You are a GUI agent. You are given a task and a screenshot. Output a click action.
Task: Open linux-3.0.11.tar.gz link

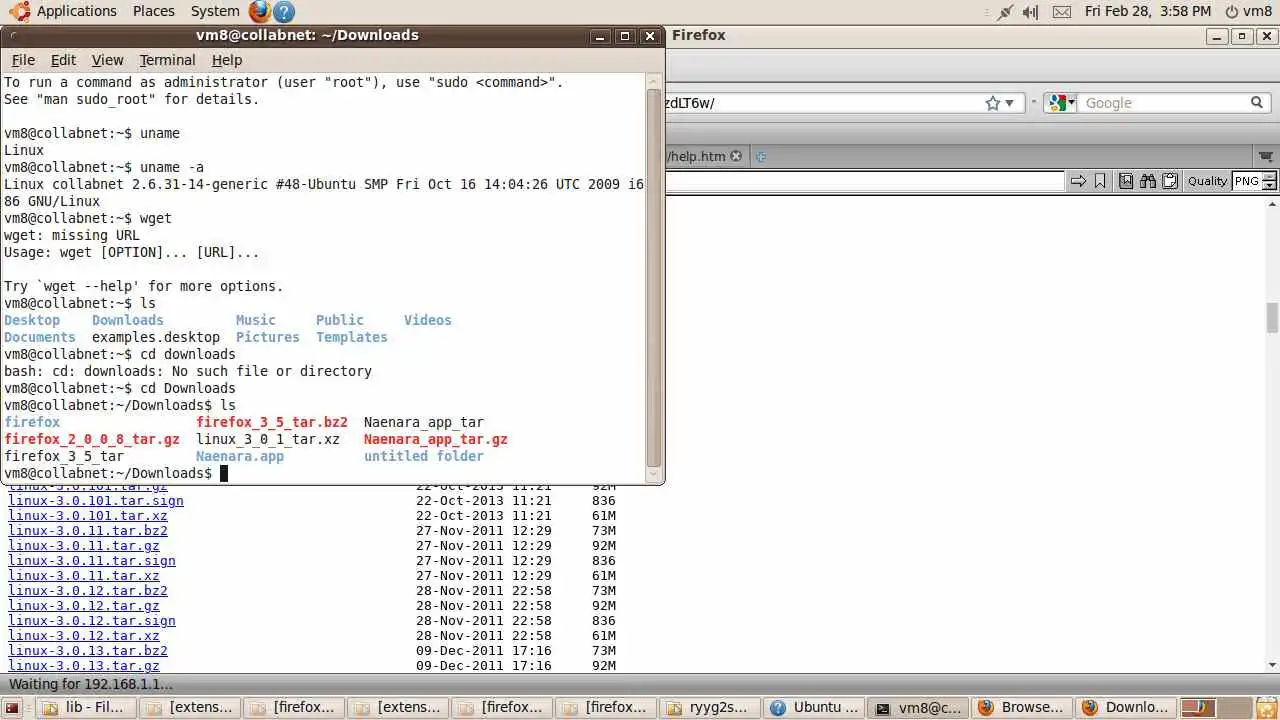84,546
